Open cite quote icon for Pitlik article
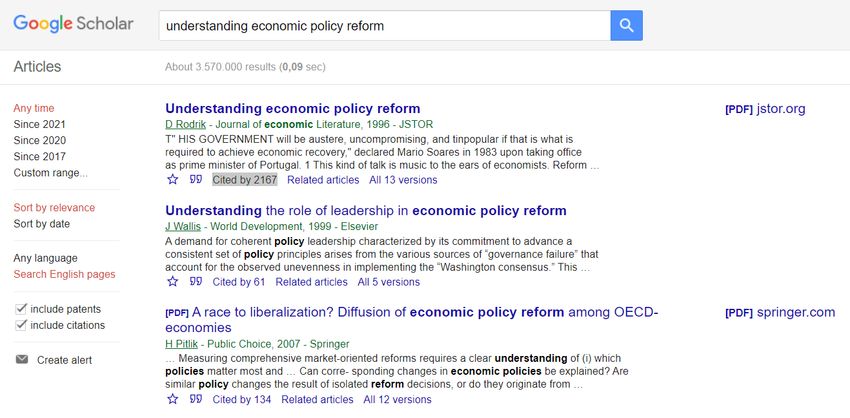Viewport: 850px width, 418px height. [x=196, y=398]
